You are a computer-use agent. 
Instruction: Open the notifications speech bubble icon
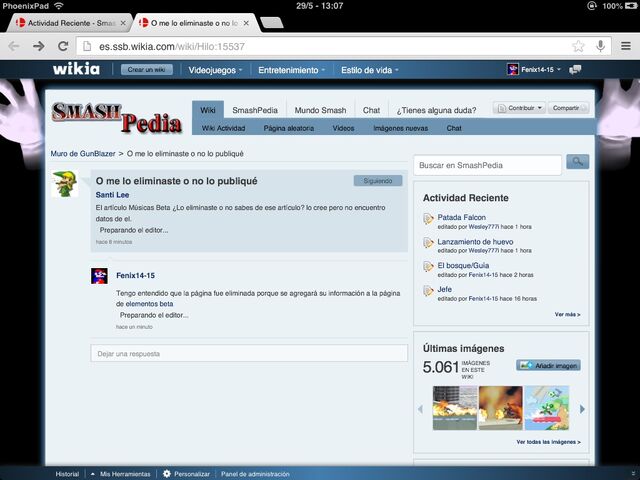coord(575,70)
